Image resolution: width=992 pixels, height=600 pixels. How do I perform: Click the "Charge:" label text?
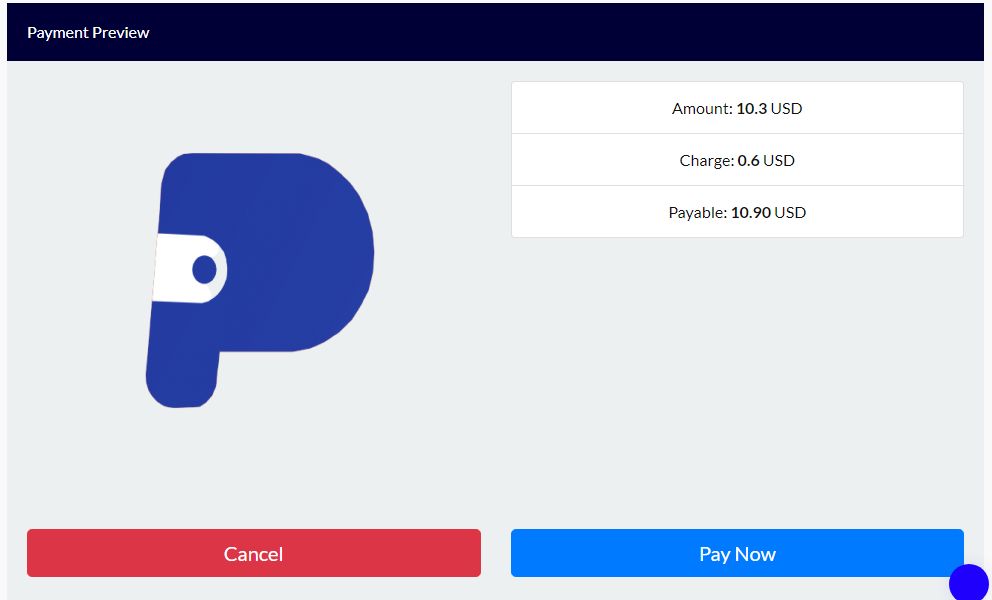pos(707,160)
